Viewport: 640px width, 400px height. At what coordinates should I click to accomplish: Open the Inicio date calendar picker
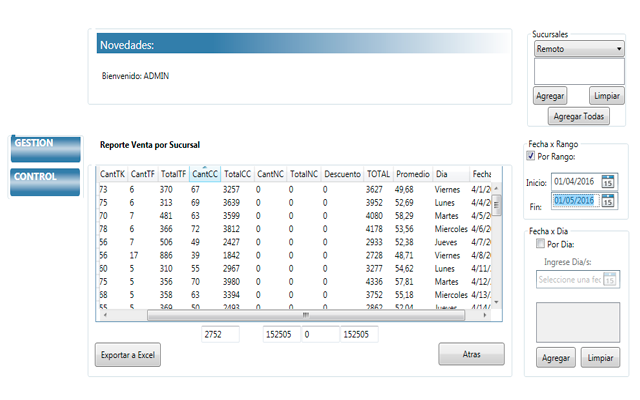(x=608, y=181)
